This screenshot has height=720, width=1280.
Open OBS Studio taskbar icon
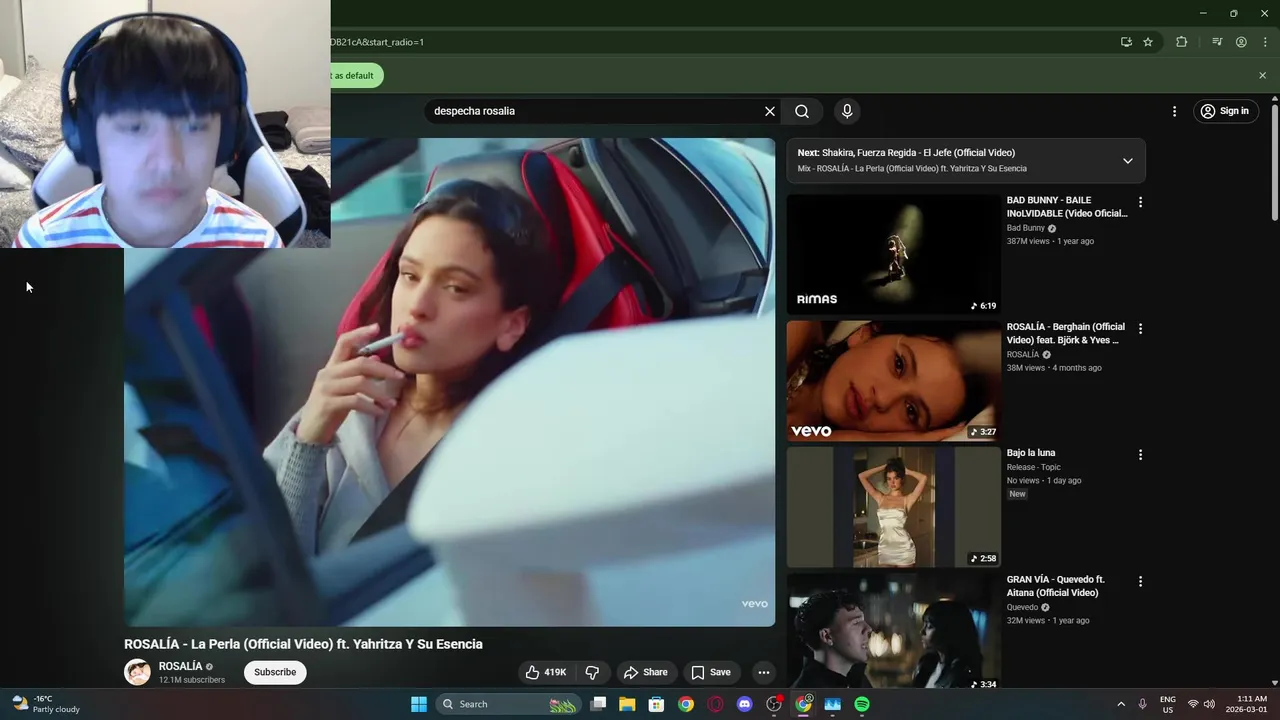point(774,704)
